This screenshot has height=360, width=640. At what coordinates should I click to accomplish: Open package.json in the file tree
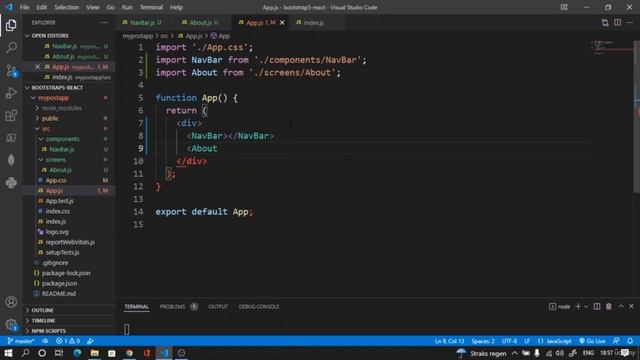pyautogui.click(x=60, y=283)
